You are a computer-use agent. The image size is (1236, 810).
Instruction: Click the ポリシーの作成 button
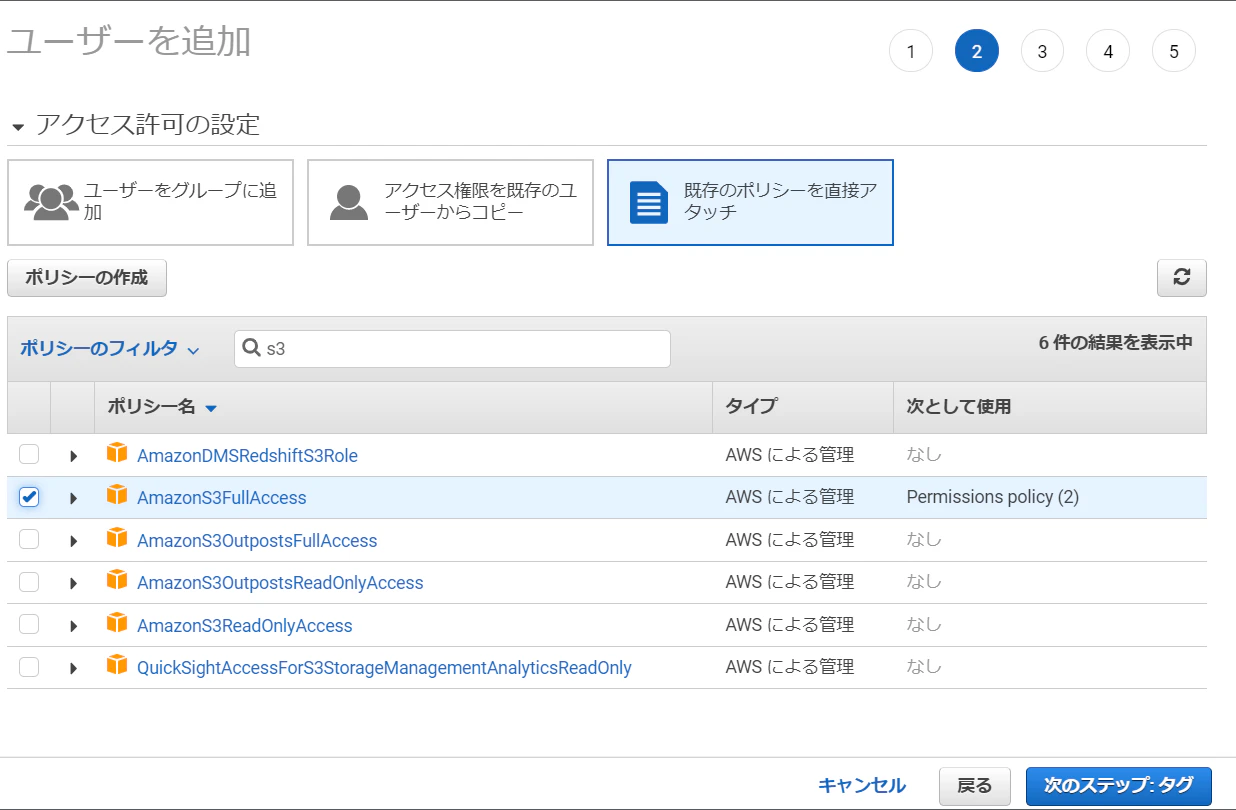point(87,278)
